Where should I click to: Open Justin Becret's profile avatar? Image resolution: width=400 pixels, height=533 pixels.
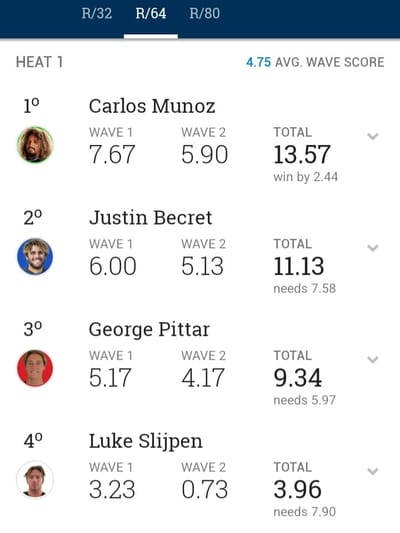coord(35,256)
